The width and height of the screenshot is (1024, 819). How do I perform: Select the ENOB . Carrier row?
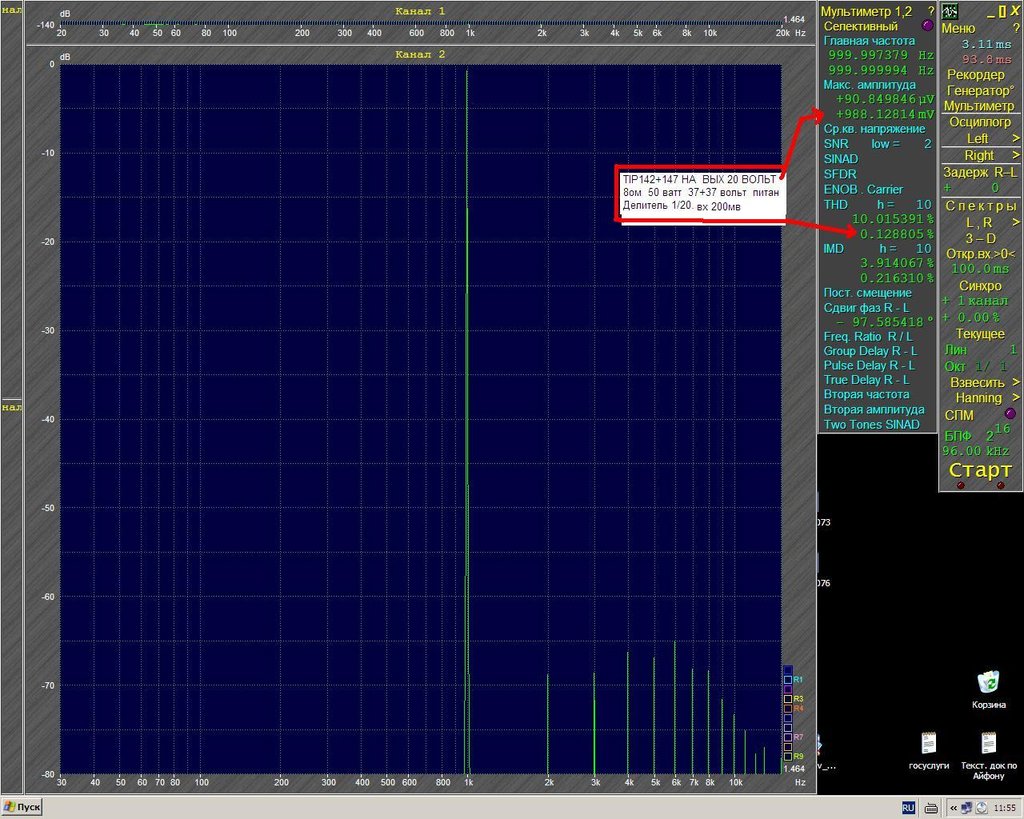click(x=863, y=189)
